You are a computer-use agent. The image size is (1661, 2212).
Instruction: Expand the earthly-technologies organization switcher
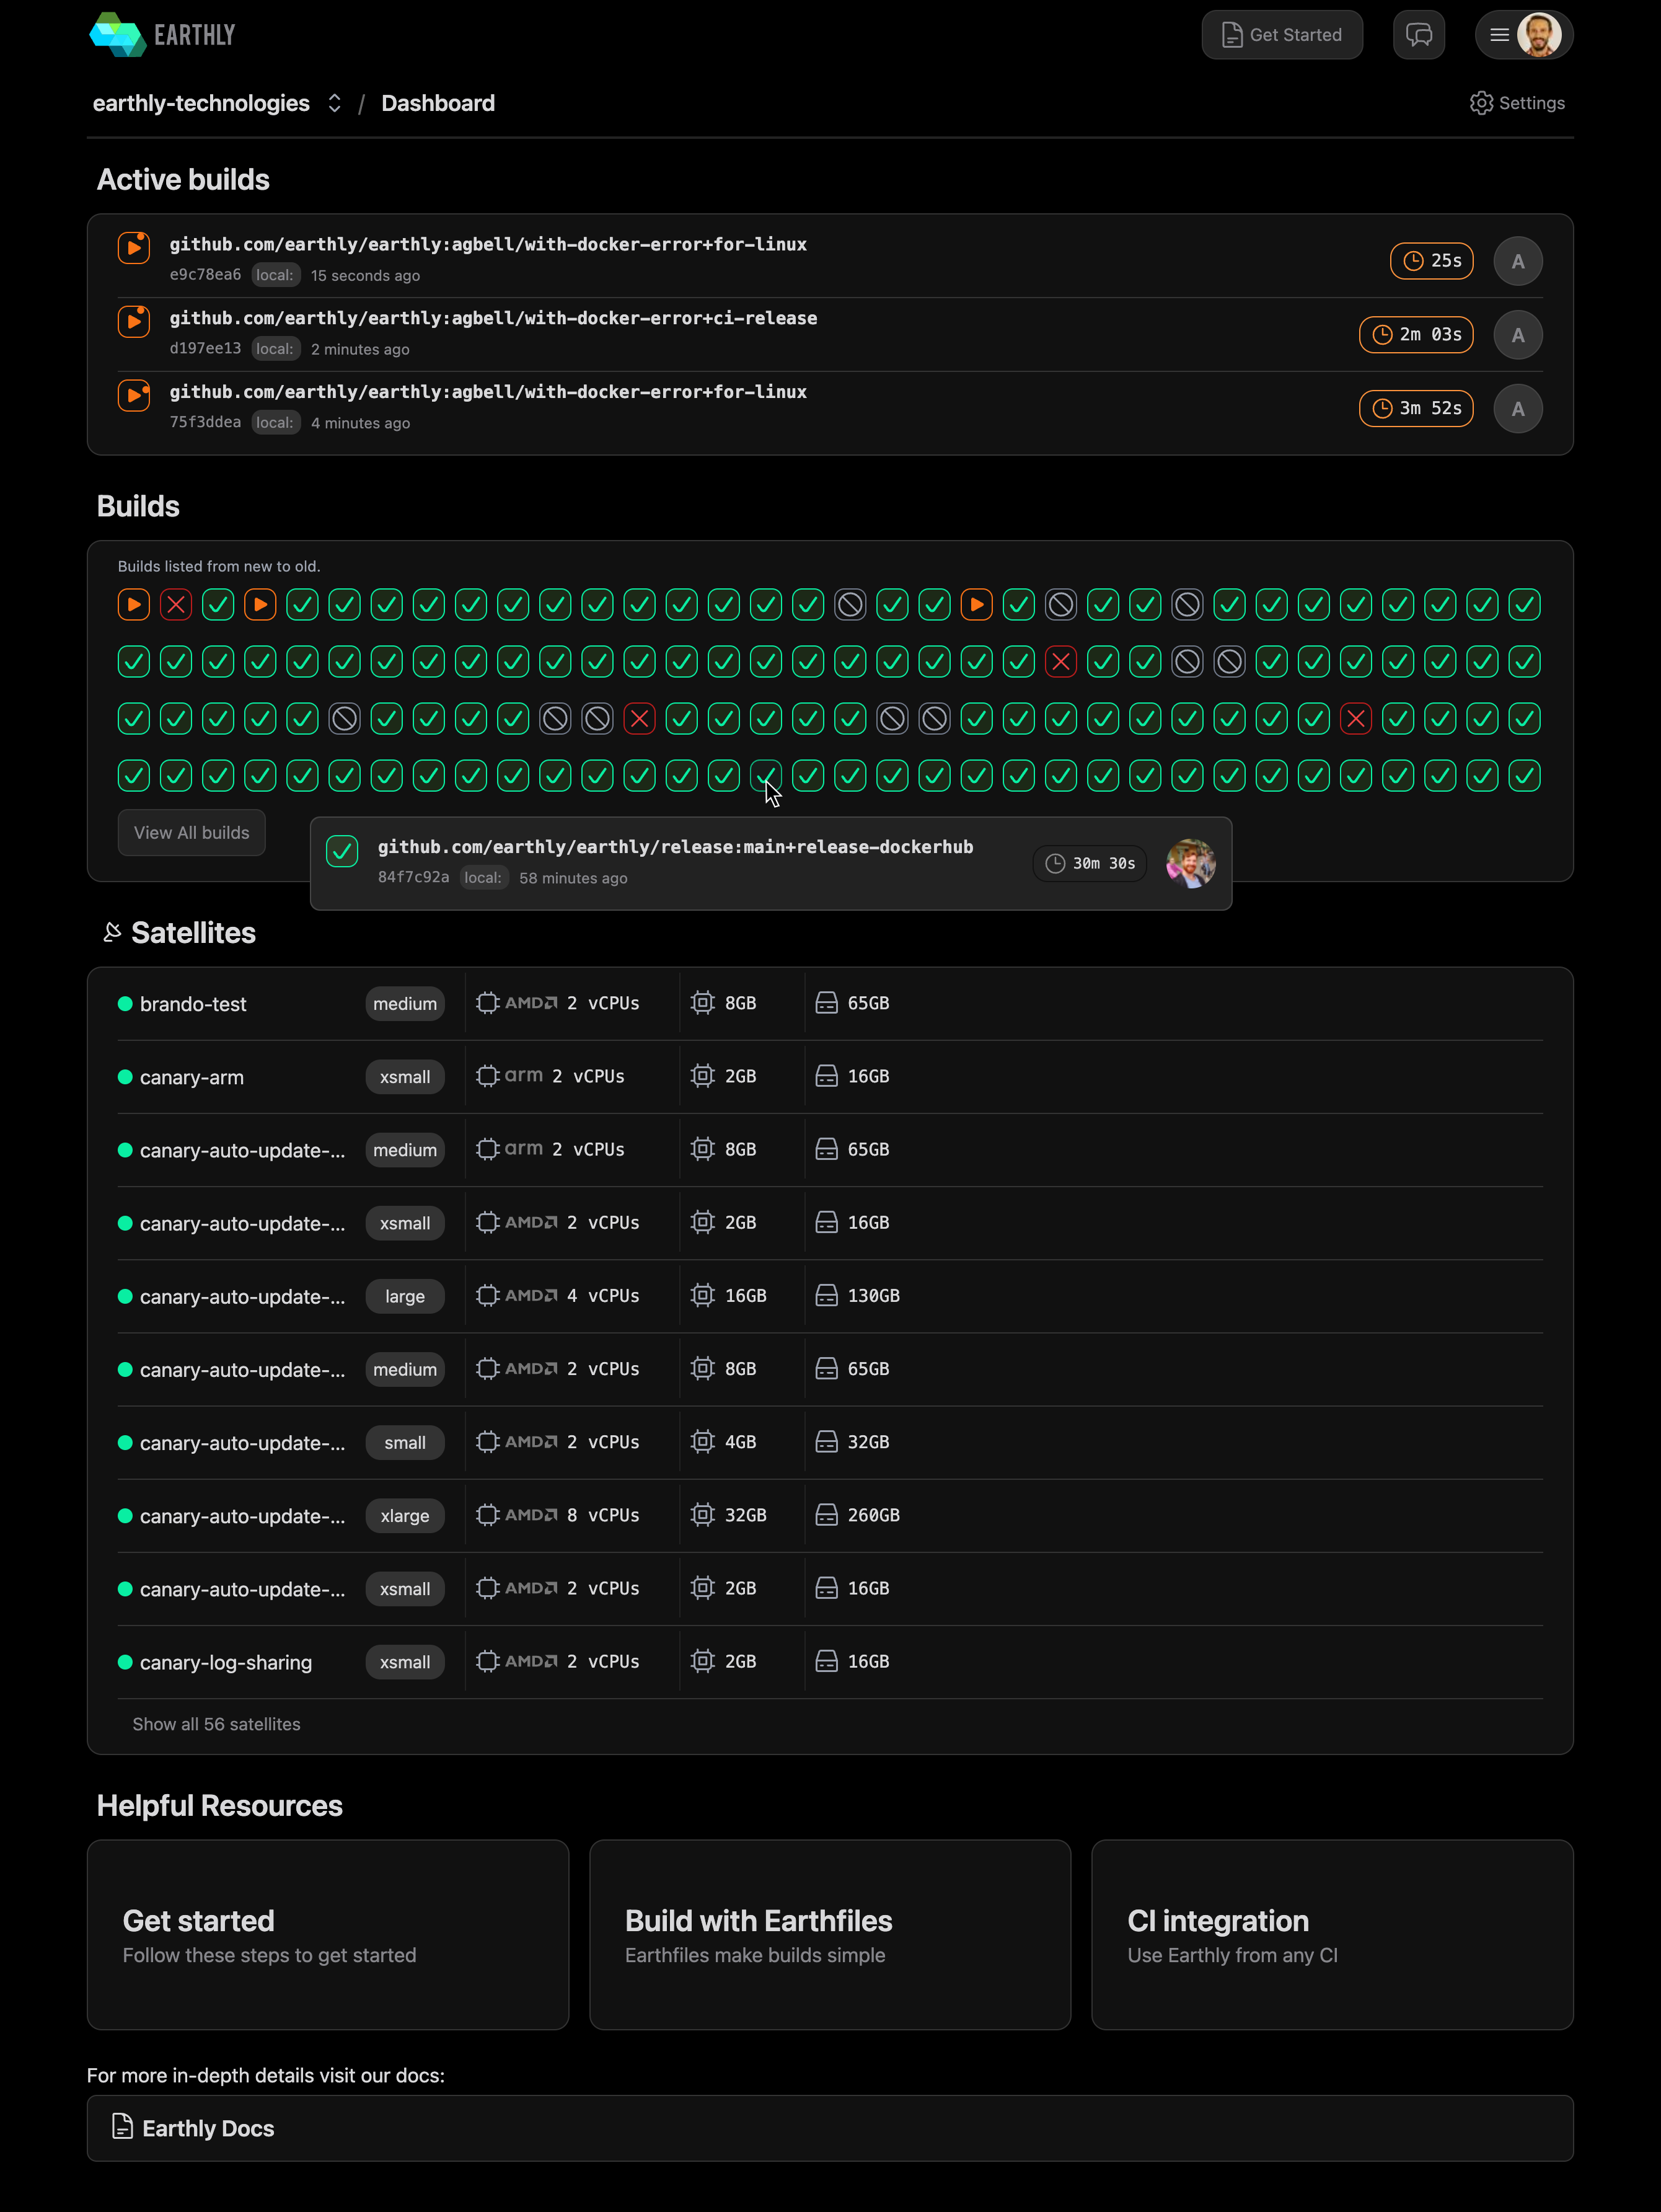334,103
